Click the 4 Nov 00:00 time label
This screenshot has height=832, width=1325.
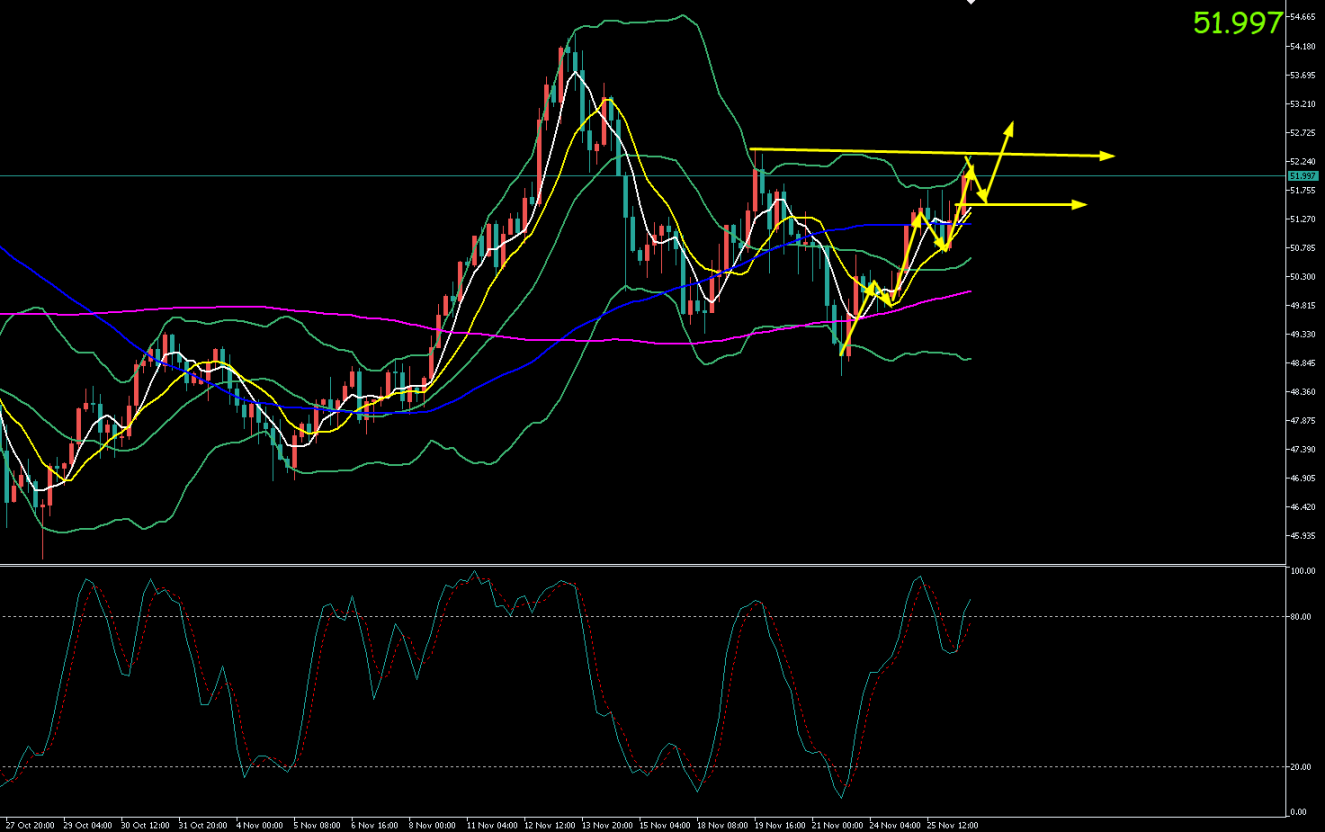[x=259, y=826]
